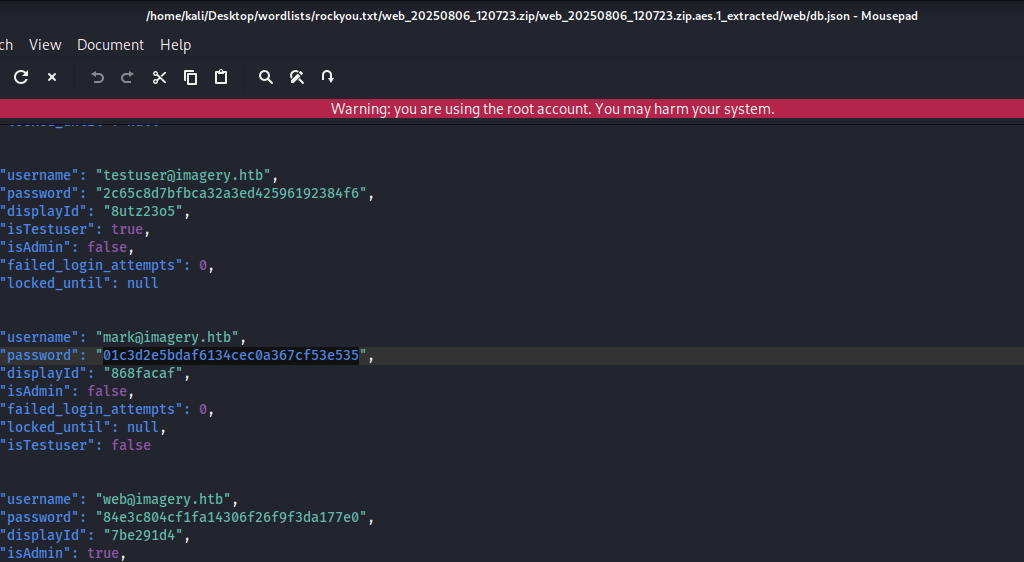Paste using the clipboard icon
1024x562 pixels.
click(x=221, y=77)
